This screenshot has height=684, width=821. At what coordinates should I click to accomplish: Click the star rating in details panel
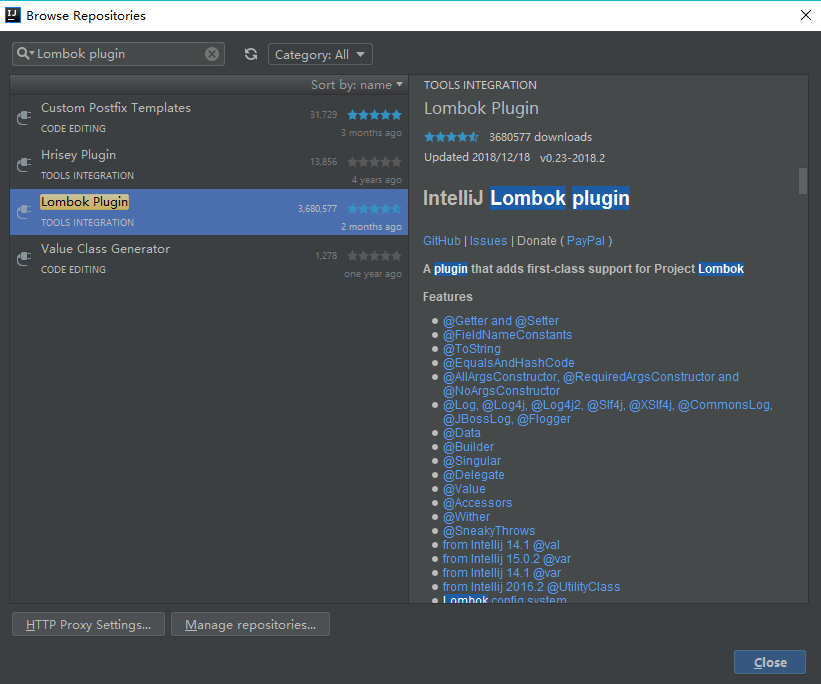coord(451,137)
